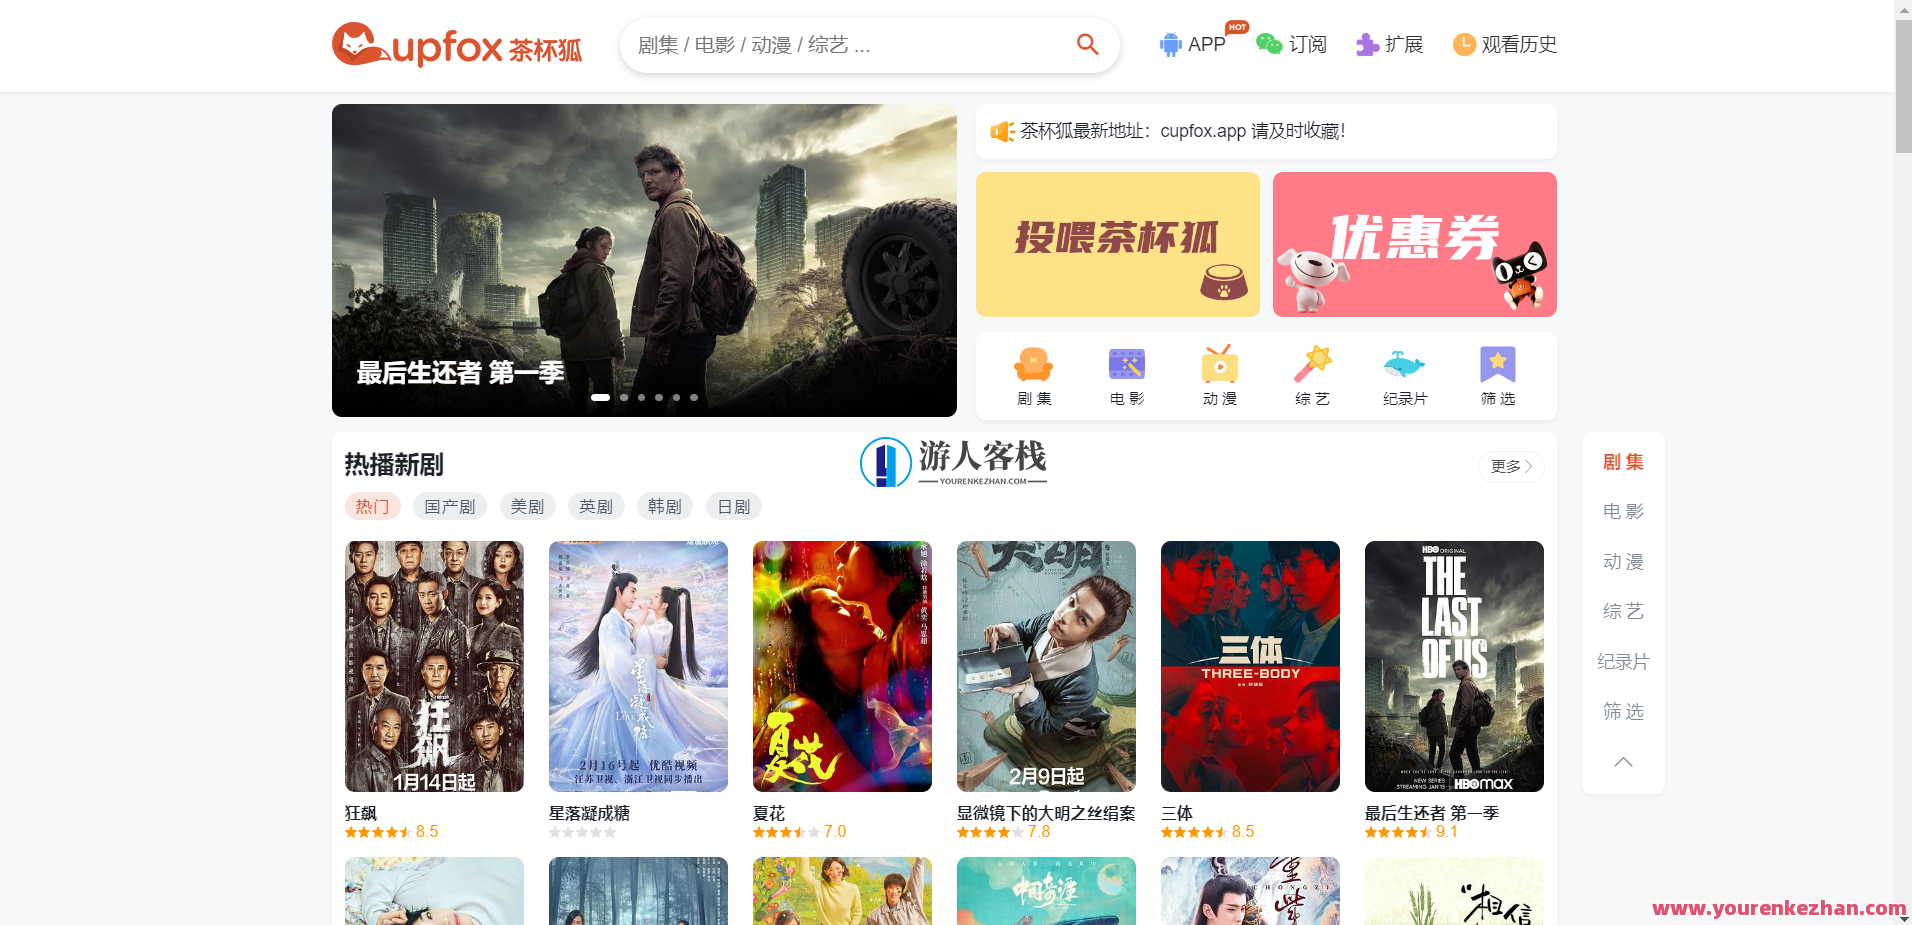
Task: Select 纪录片 in the right sidebar menu
Action: coord(1622,661)
